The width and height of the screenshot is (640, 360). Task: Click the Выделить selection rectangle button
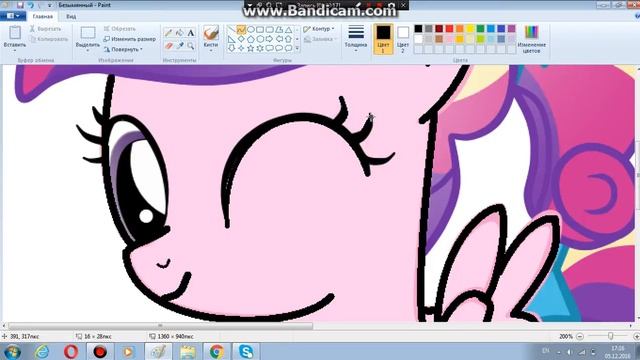88,33
